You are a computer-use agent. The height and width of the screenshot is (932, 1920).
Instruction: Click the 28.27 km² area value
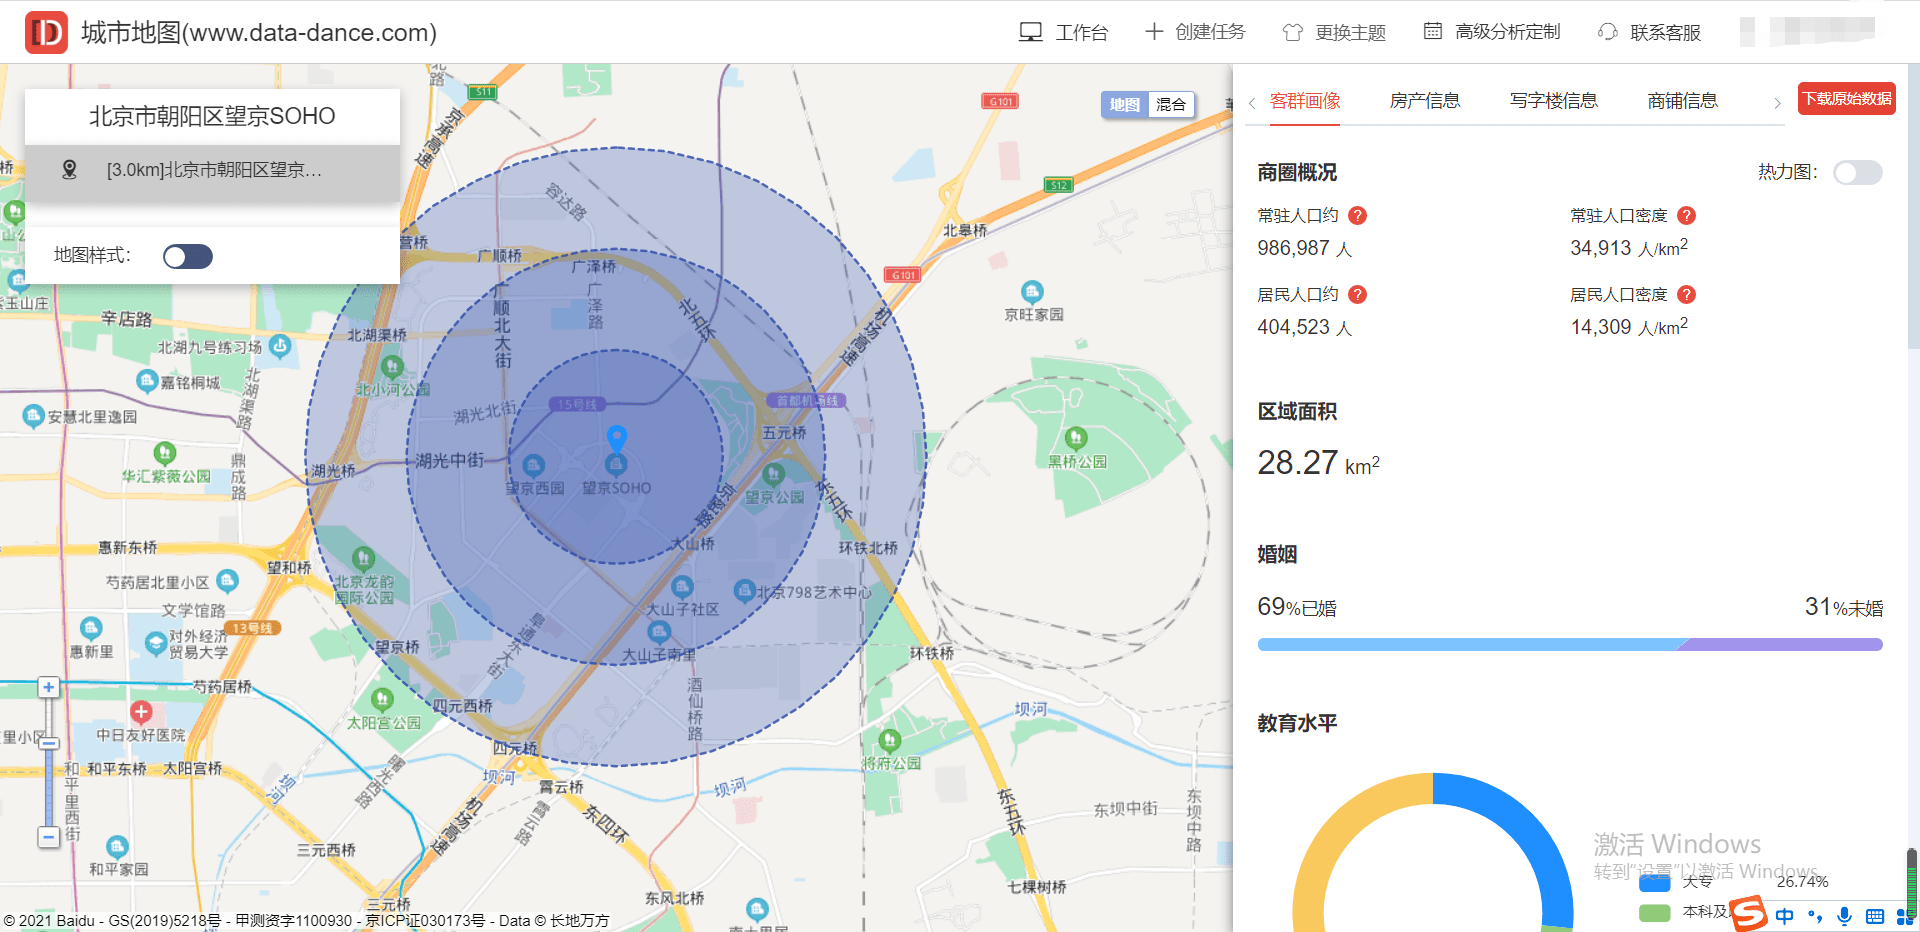[1318, 462]
